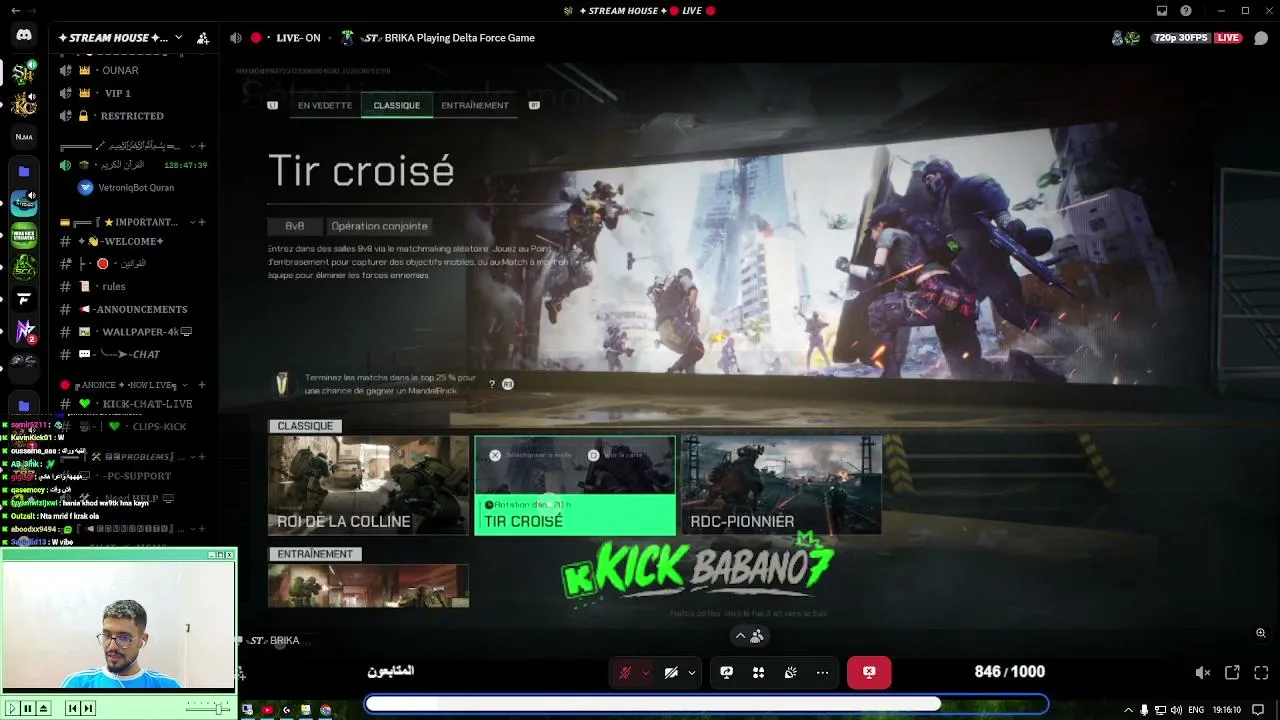Open the N.MA server
This screenshot has height=720, width=1280.
click(24, 136)
